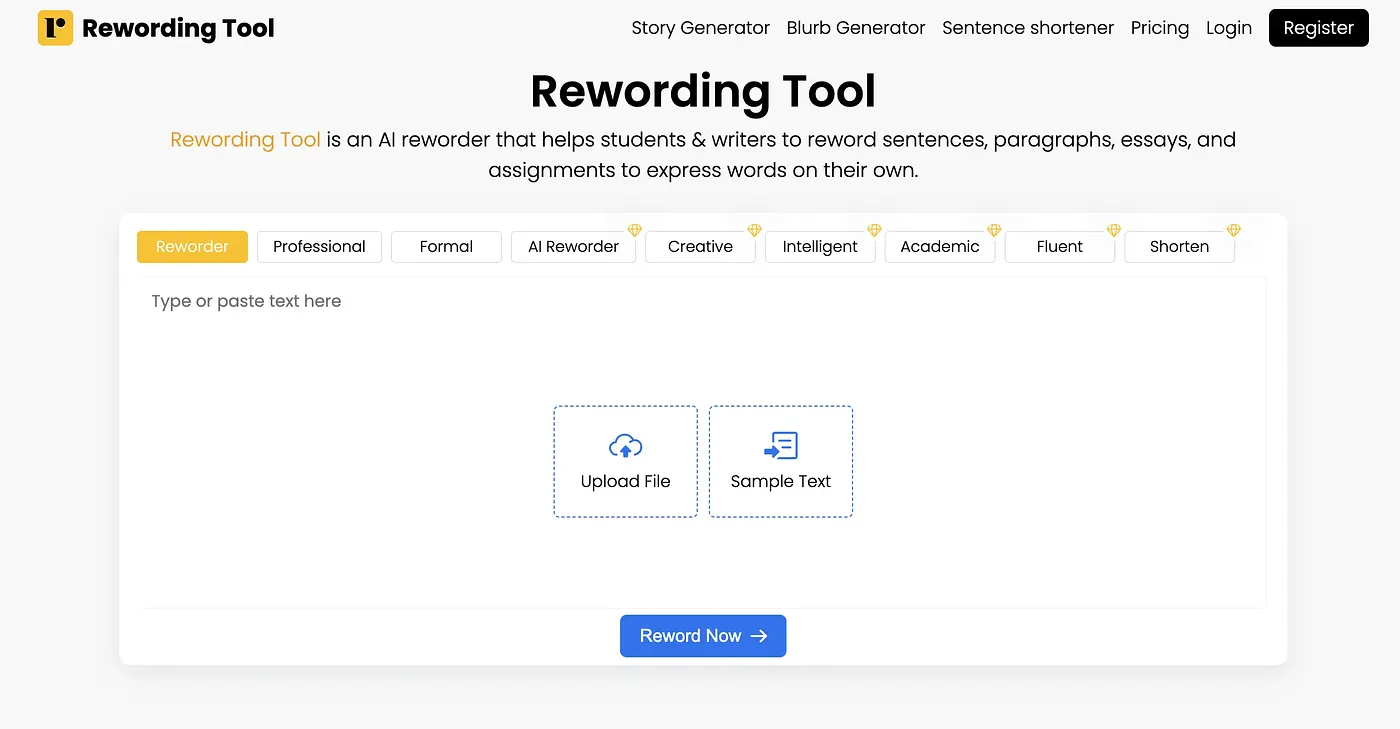Go to the Blurb Generator page
This screenshot has height=729, width=1400.
click(x=856, y=28)
